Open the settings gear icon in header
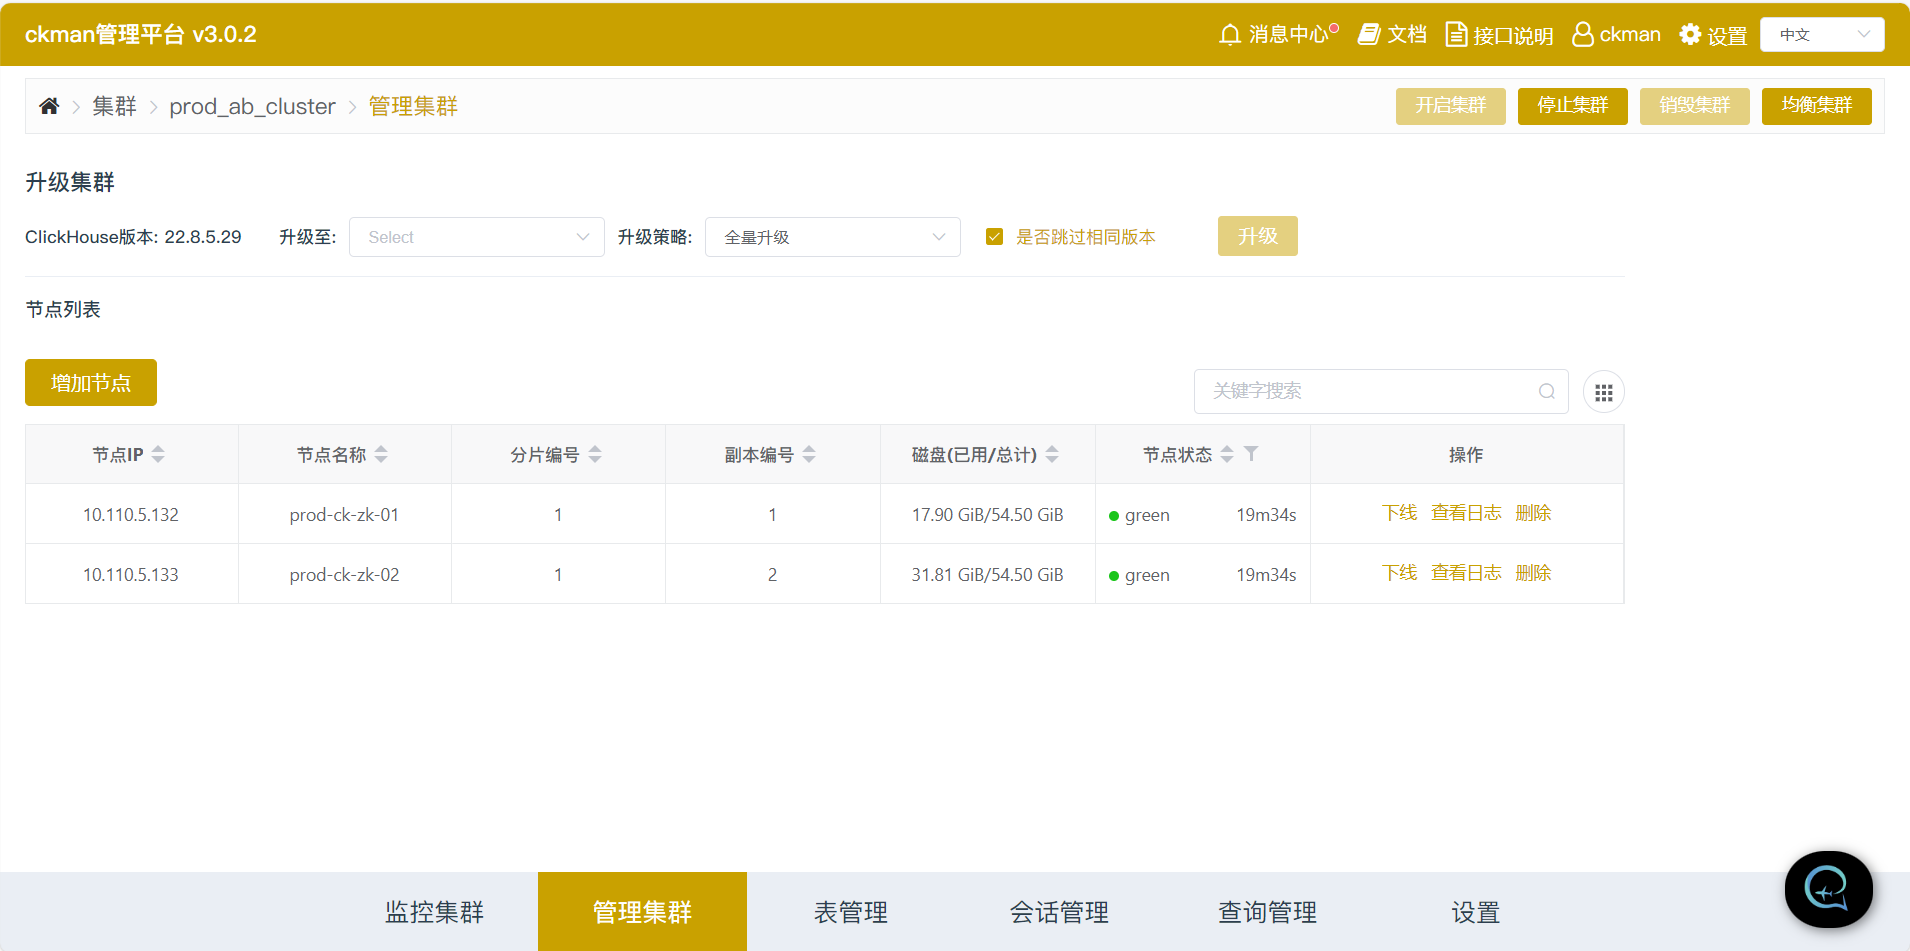This screenshot has width=1910, height=951. point(1690,35)
